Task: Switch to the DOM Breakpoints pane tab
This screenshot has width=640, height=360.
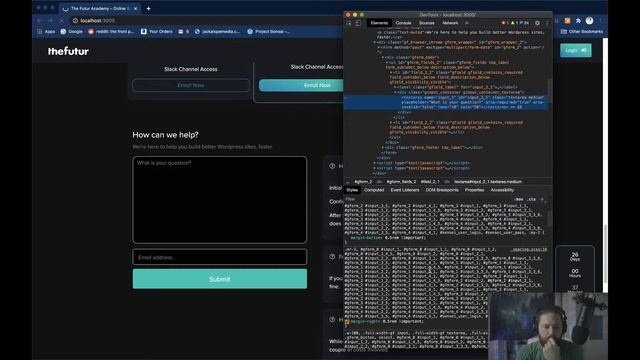Action: pyautogui.click(x=442, y=190)
